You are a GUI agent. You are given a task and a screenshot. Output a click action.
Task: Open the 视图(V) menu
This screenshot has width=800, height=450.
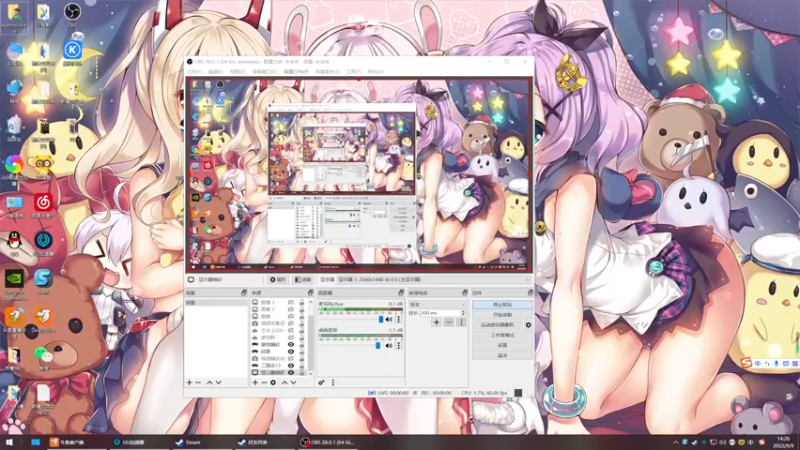click(237, 72)
